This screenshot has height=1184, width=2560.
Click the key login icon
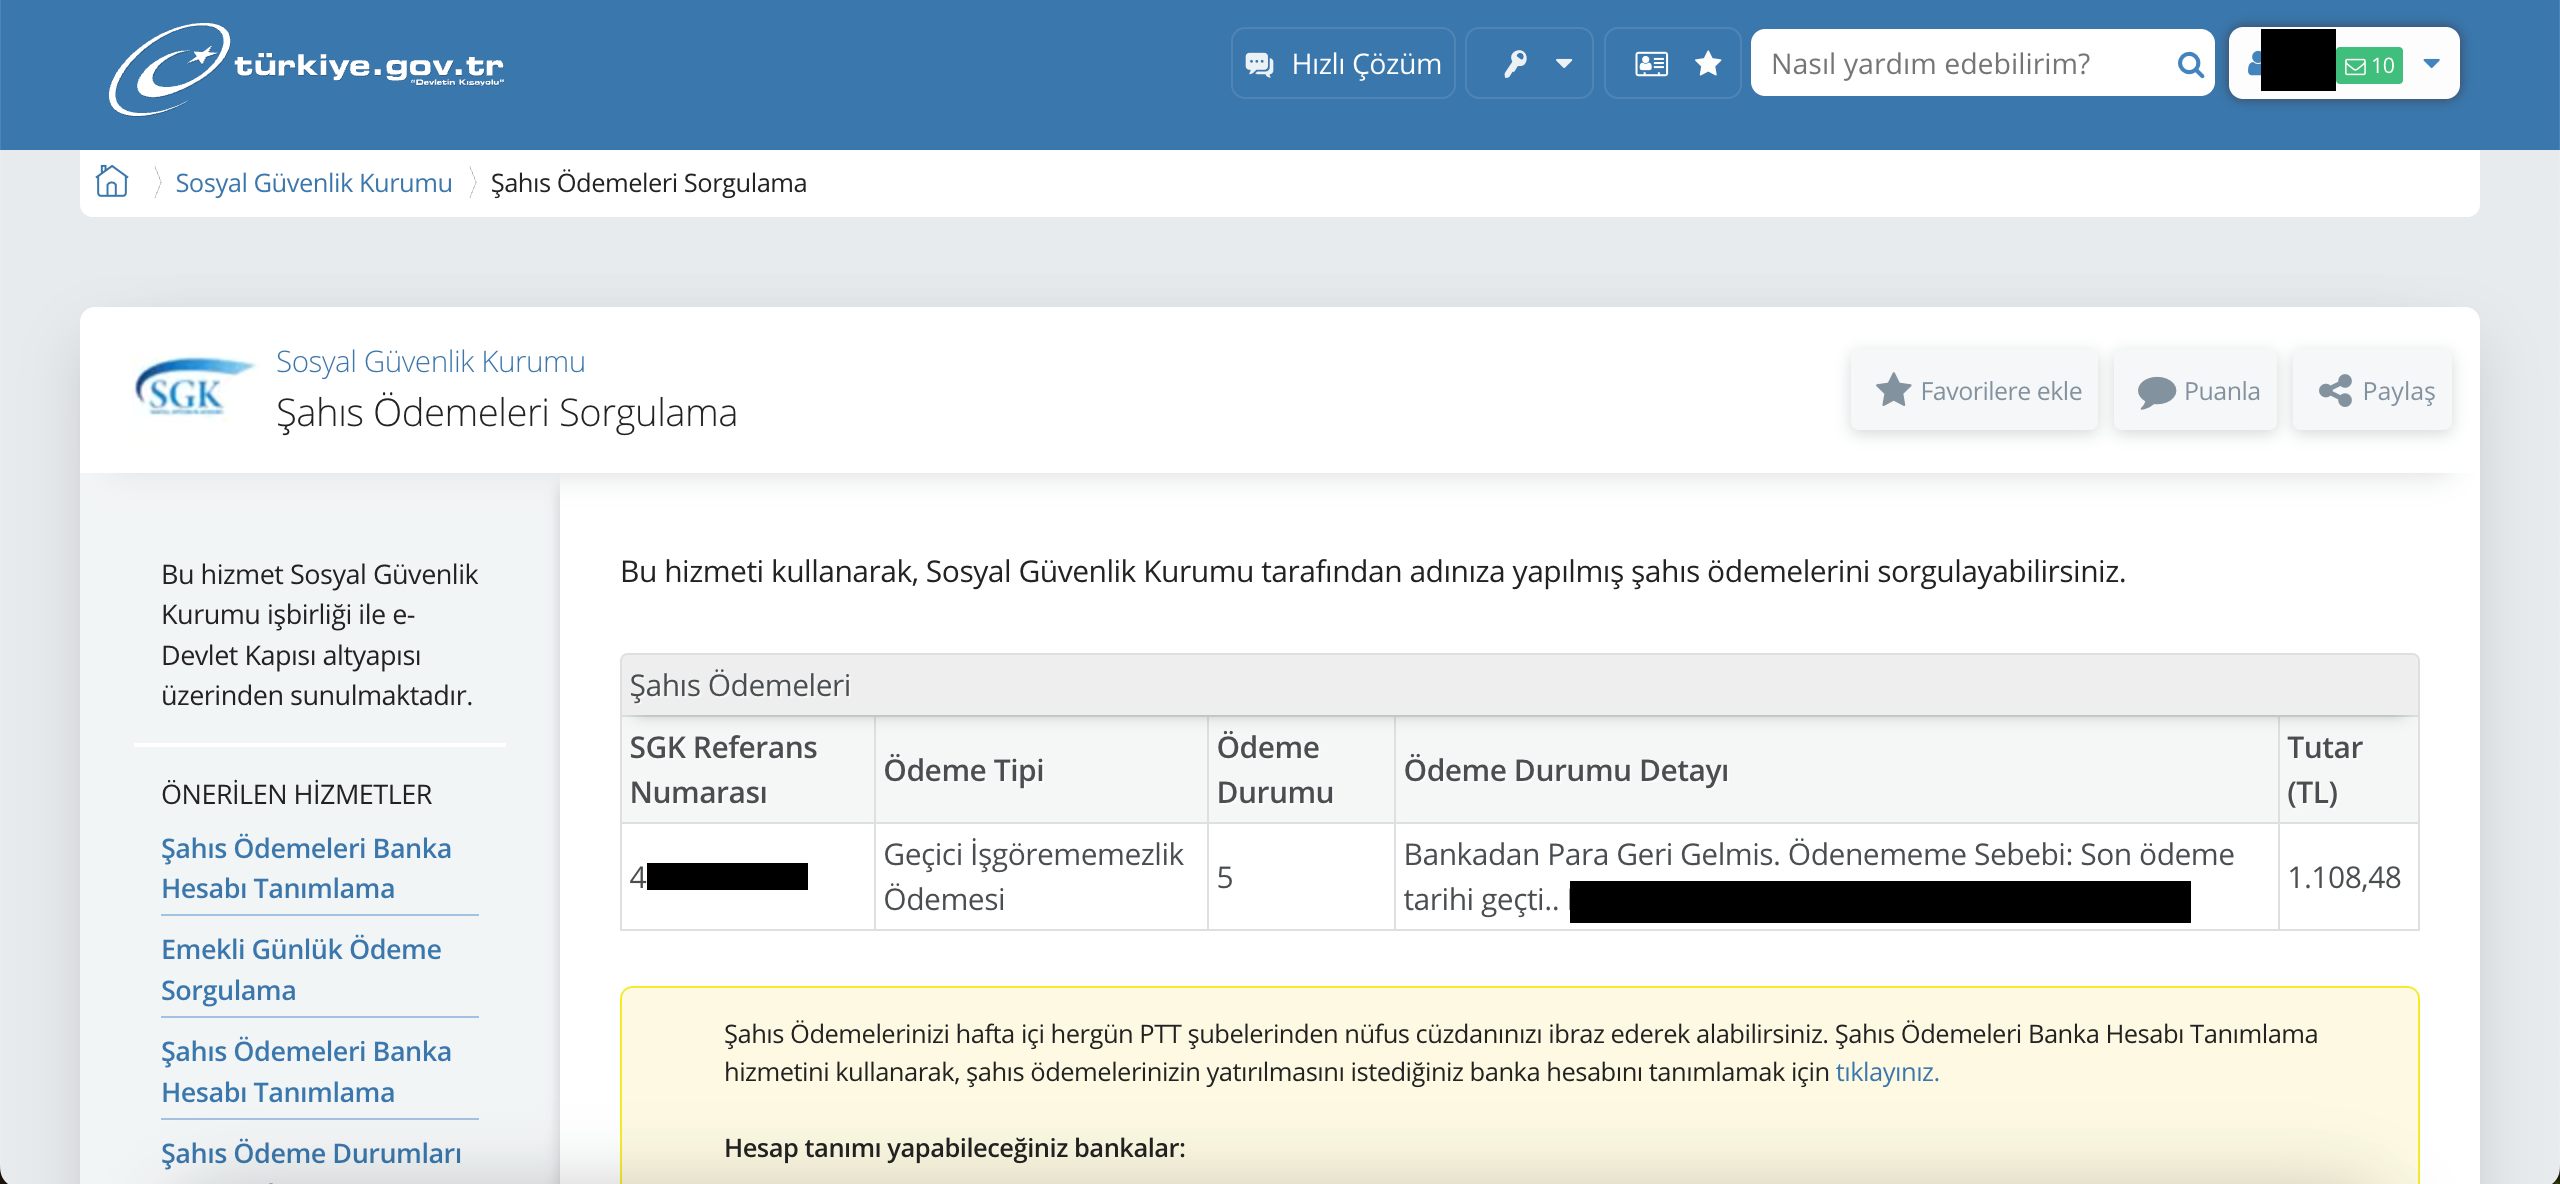(1515, 64)
